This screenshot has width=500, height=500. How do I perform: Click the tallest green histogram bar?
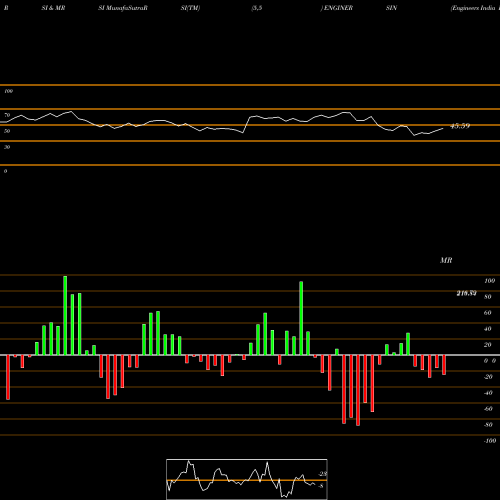(65, 315)
